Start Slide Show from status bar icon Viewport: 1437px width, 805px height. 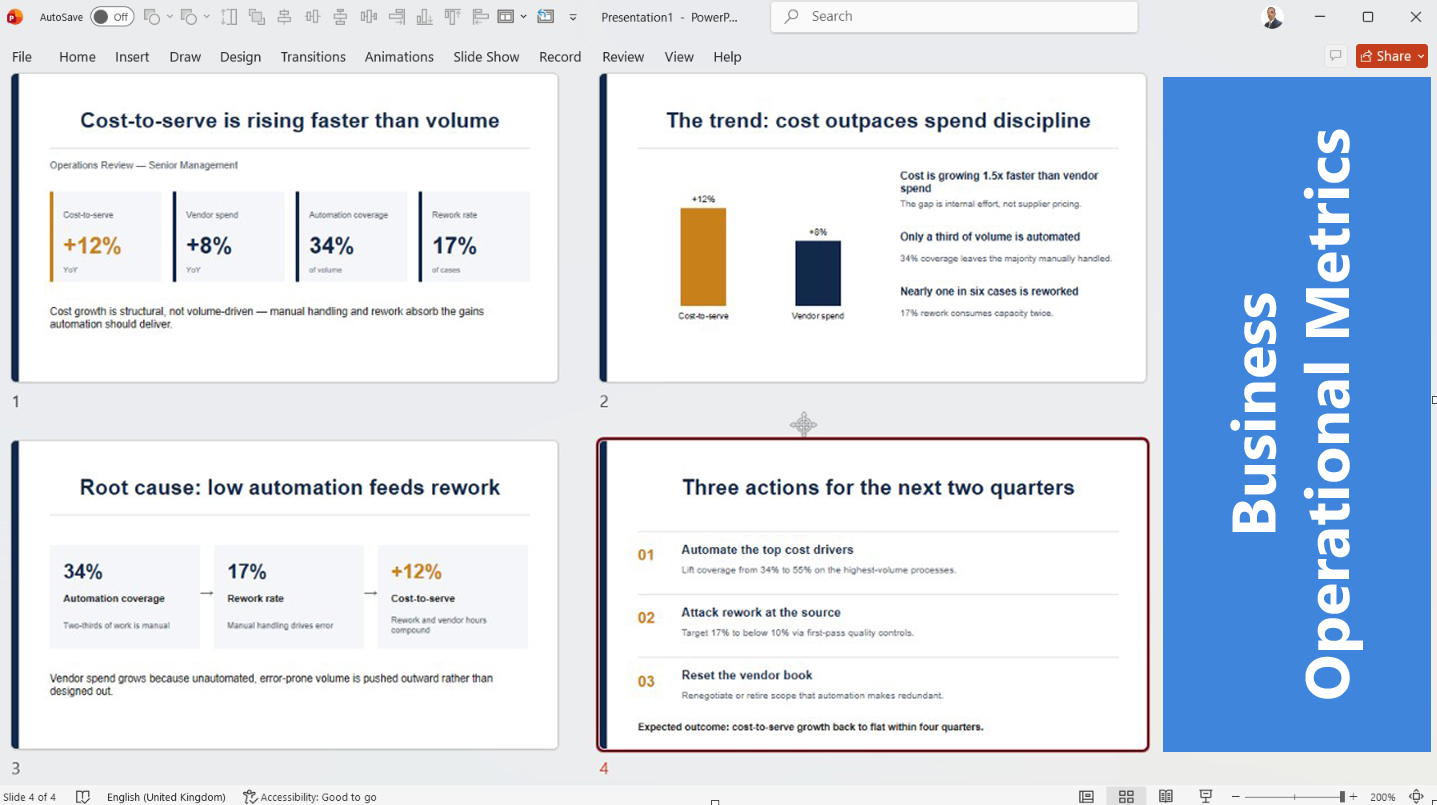[1206, 797]
